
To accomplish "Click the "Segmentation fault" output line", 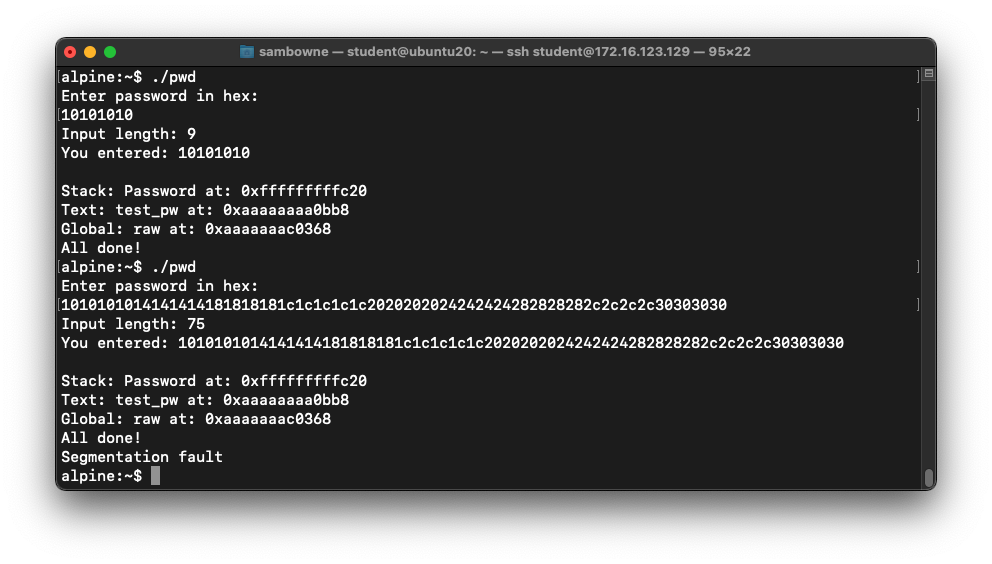I will [142, 457].
